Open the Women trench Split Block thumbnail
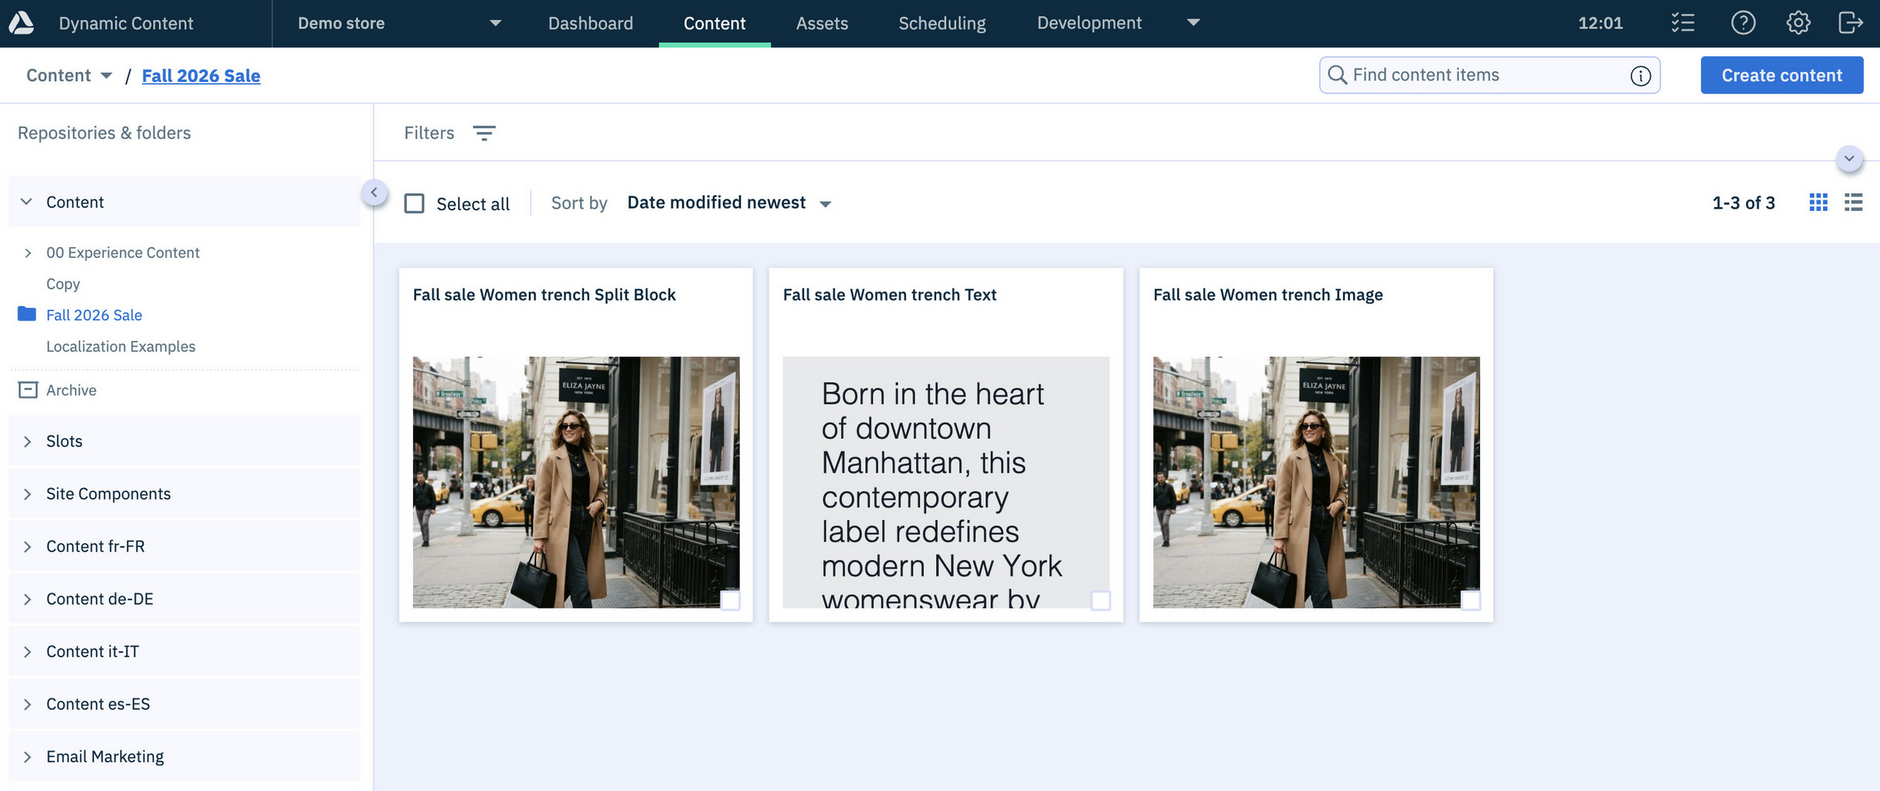The height and width of the screenshot is (791, 1880). (576, 482)
